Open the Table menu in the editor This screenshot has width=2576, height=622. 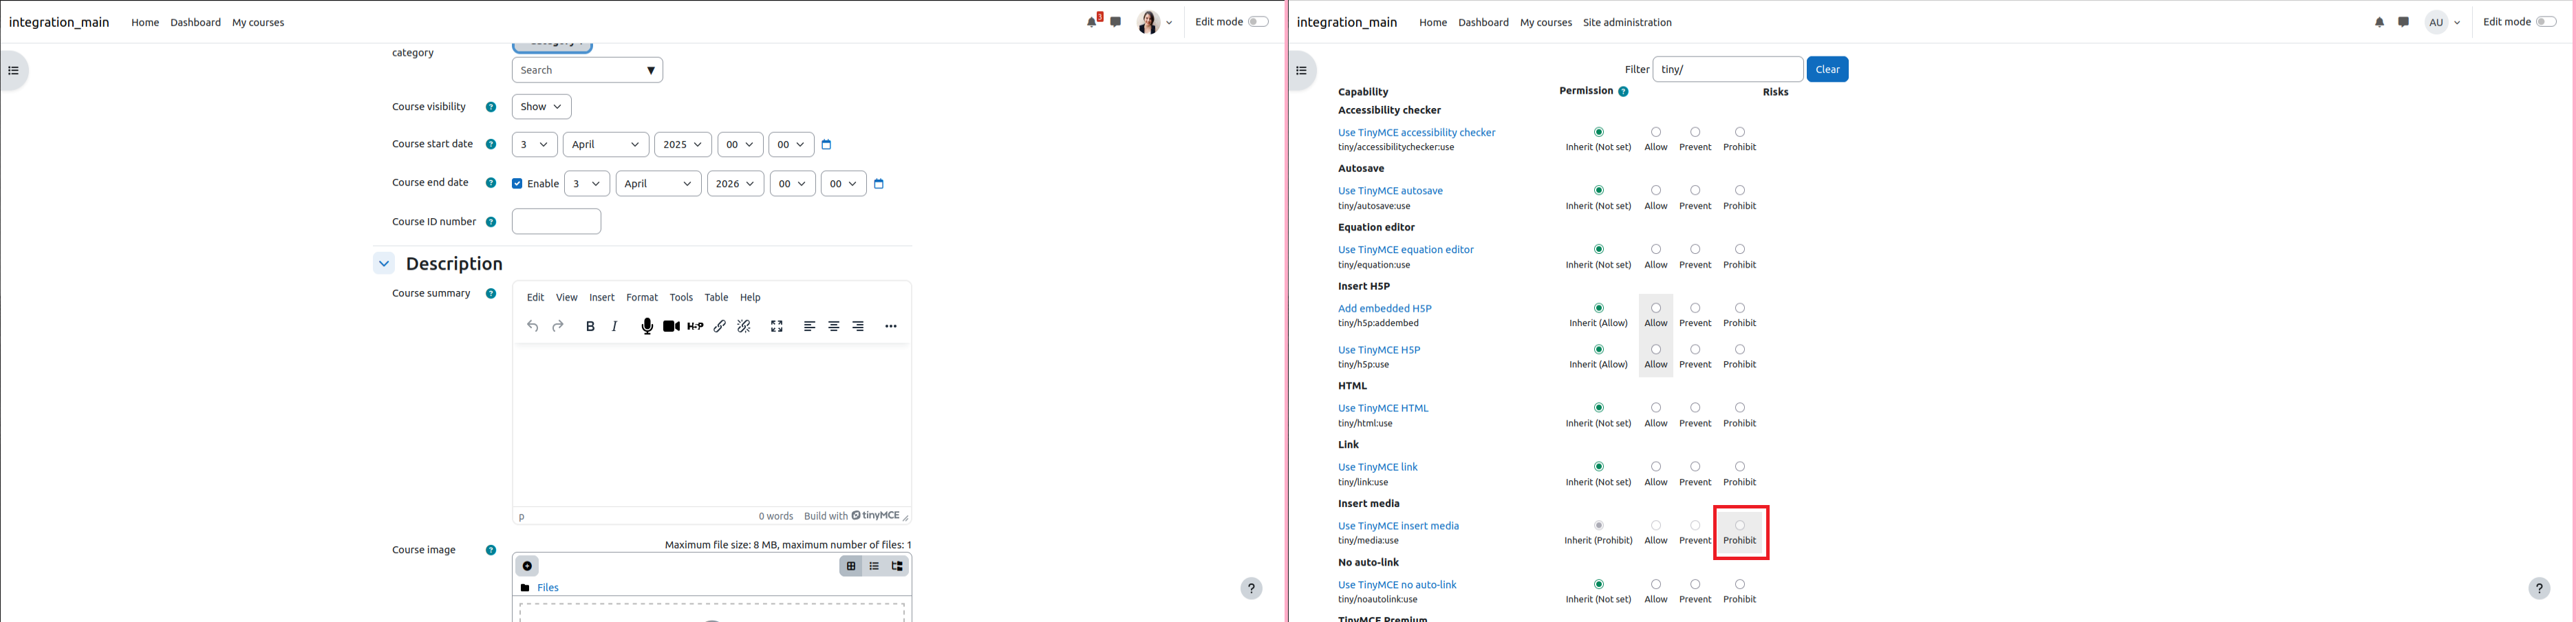[x=716, y=297]
